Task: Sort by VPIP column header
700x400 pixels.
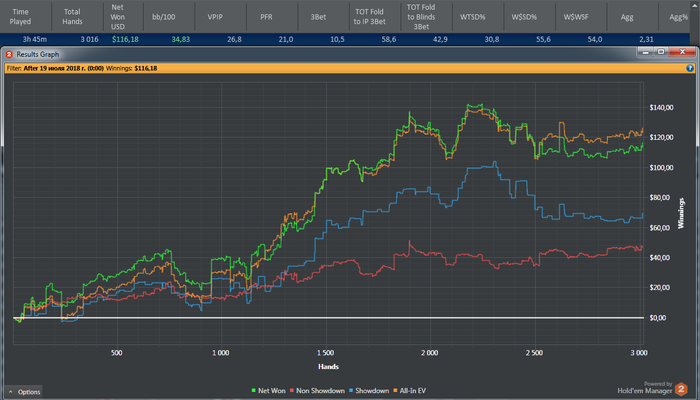Action: click(215, 17)
